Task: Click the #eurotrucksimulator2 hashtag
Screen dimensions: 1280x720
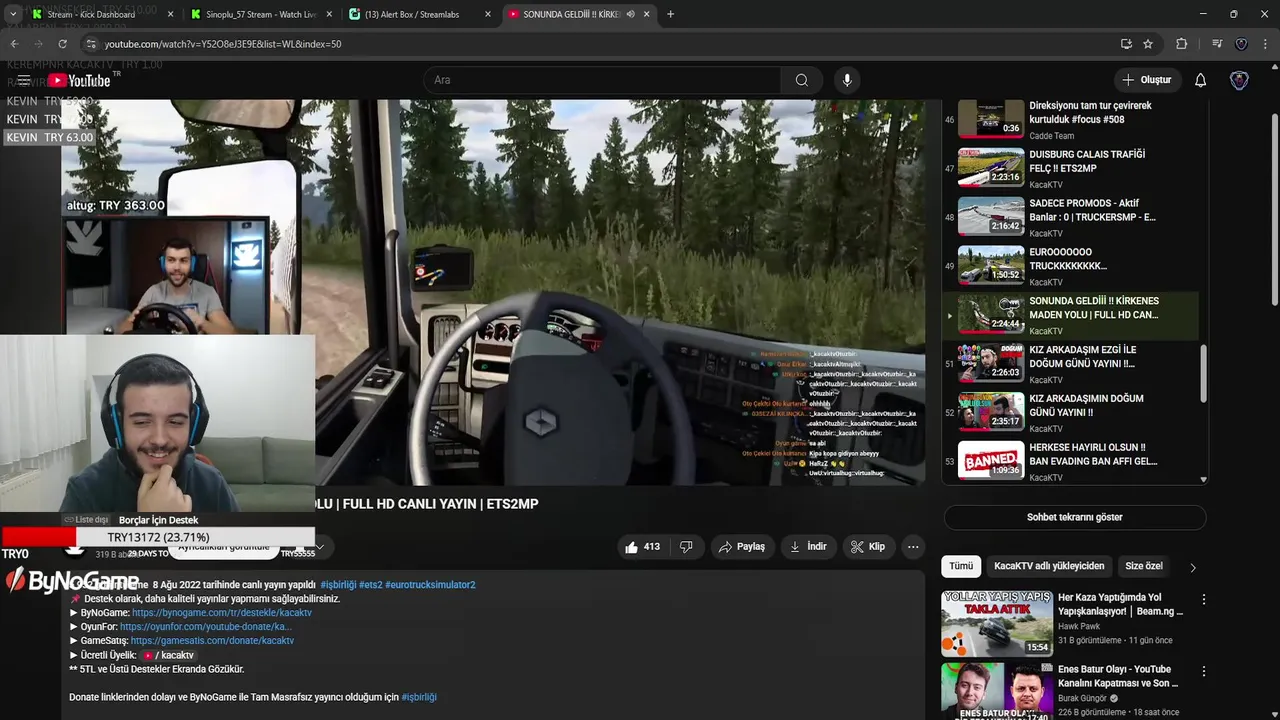Action: [x=430, y=585]
